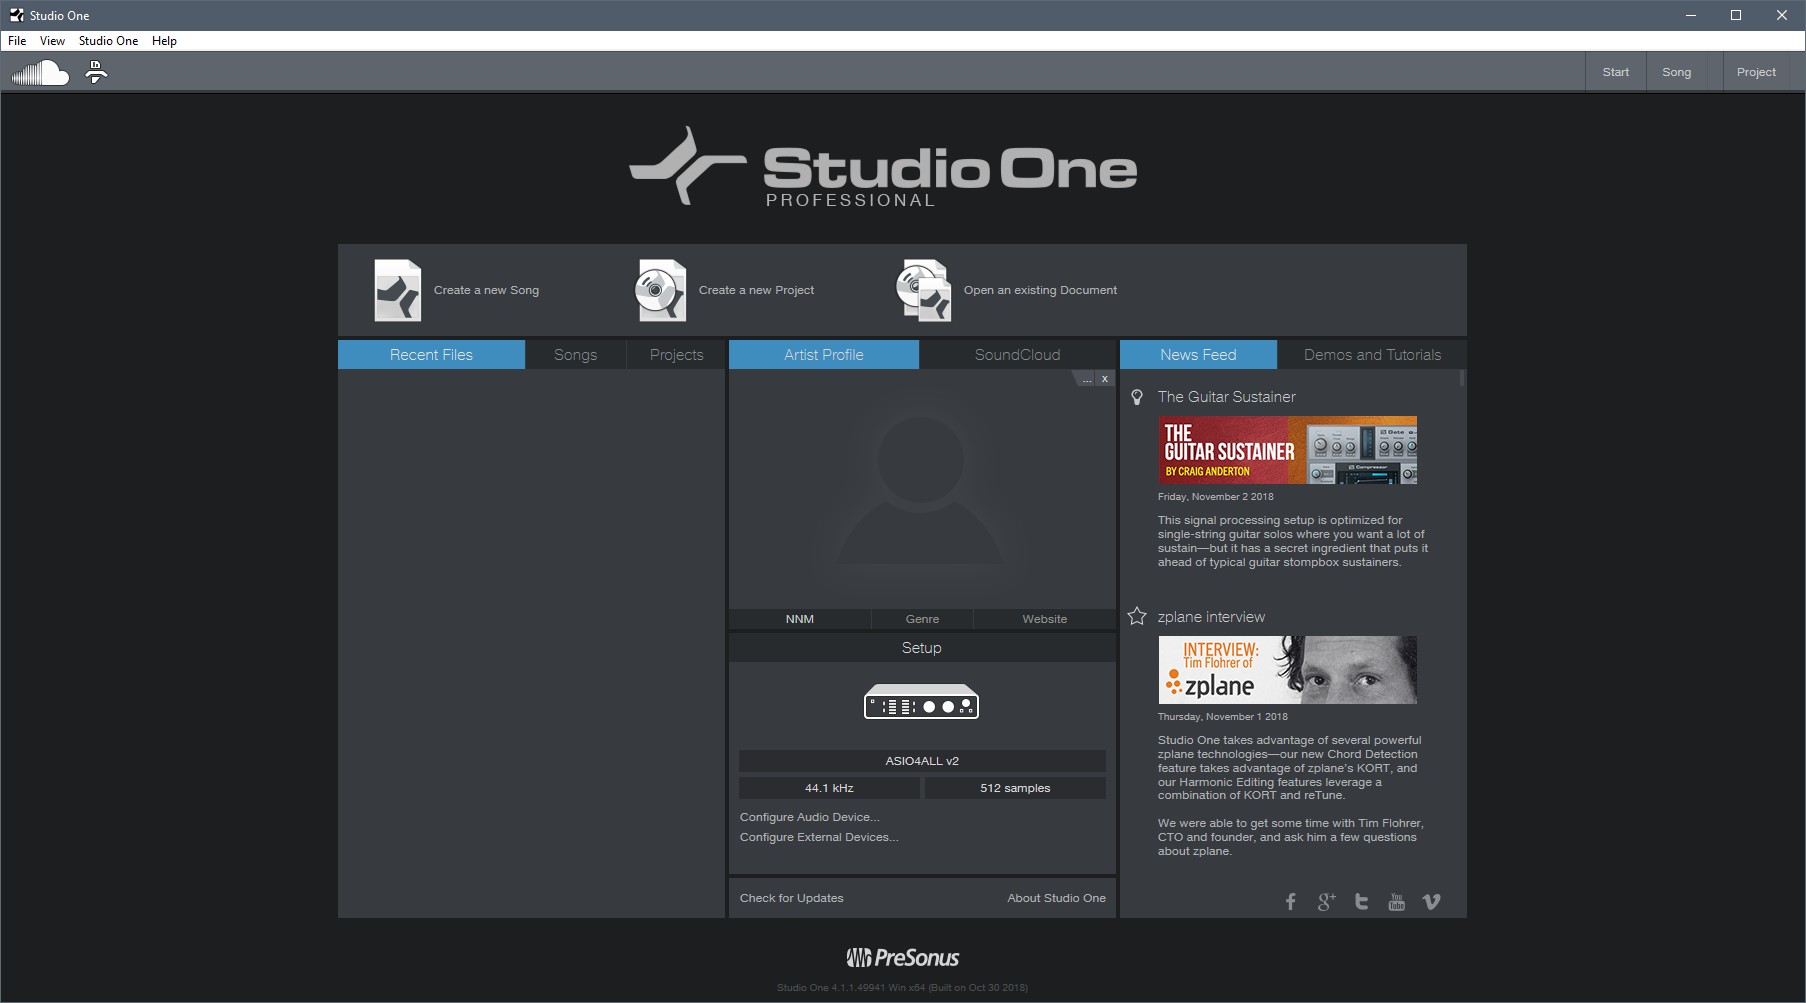This screenshot has height=1003, width=1806.
Task: Click the Setup section header
Action: (x=922, y=648)
